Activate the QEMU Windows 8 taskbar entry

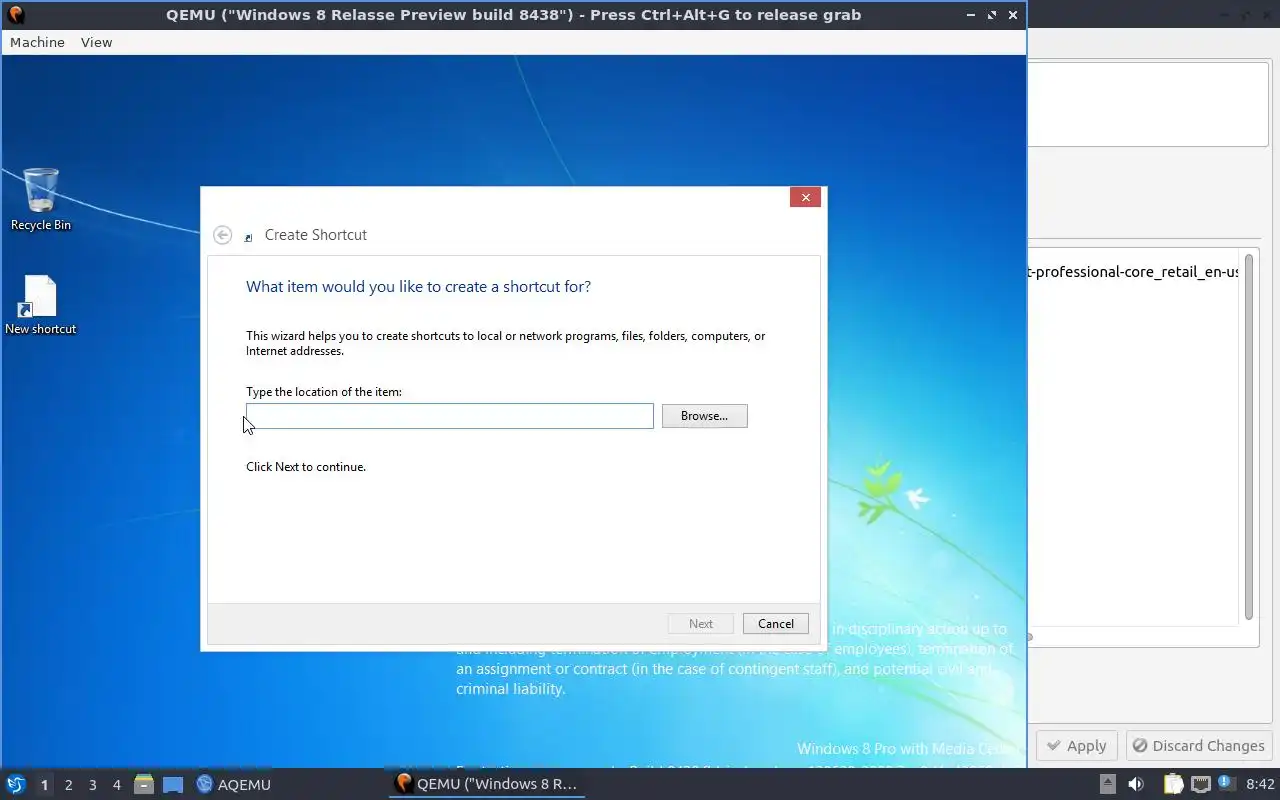coord(487,784)
